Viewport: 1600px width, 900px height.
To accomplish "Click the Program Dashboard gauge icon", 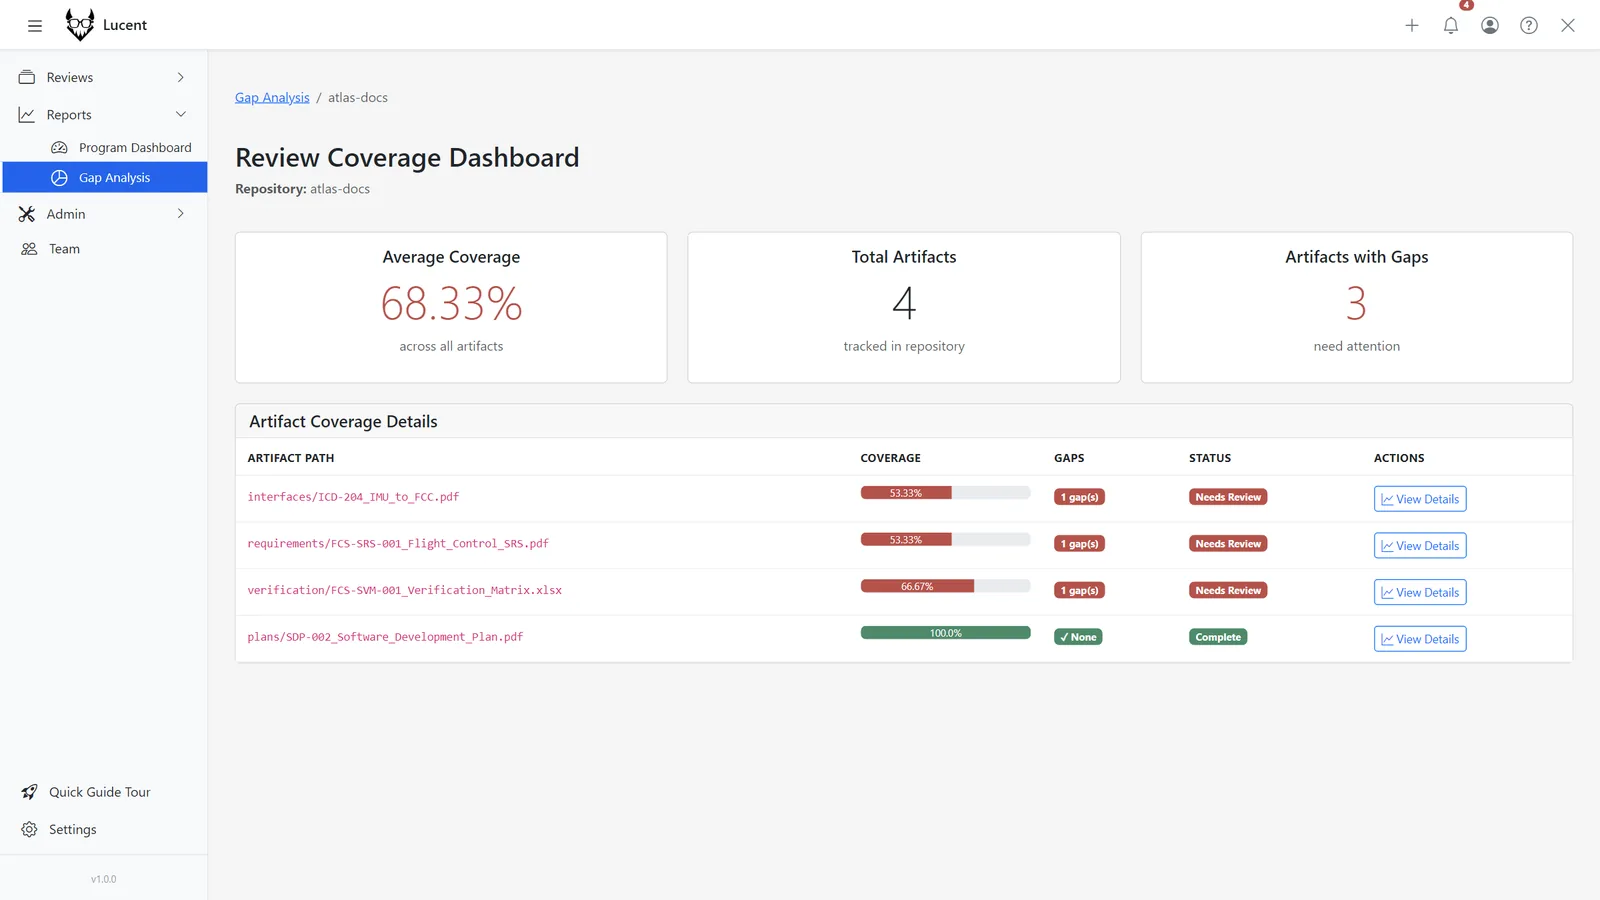I will coord(59,147).
